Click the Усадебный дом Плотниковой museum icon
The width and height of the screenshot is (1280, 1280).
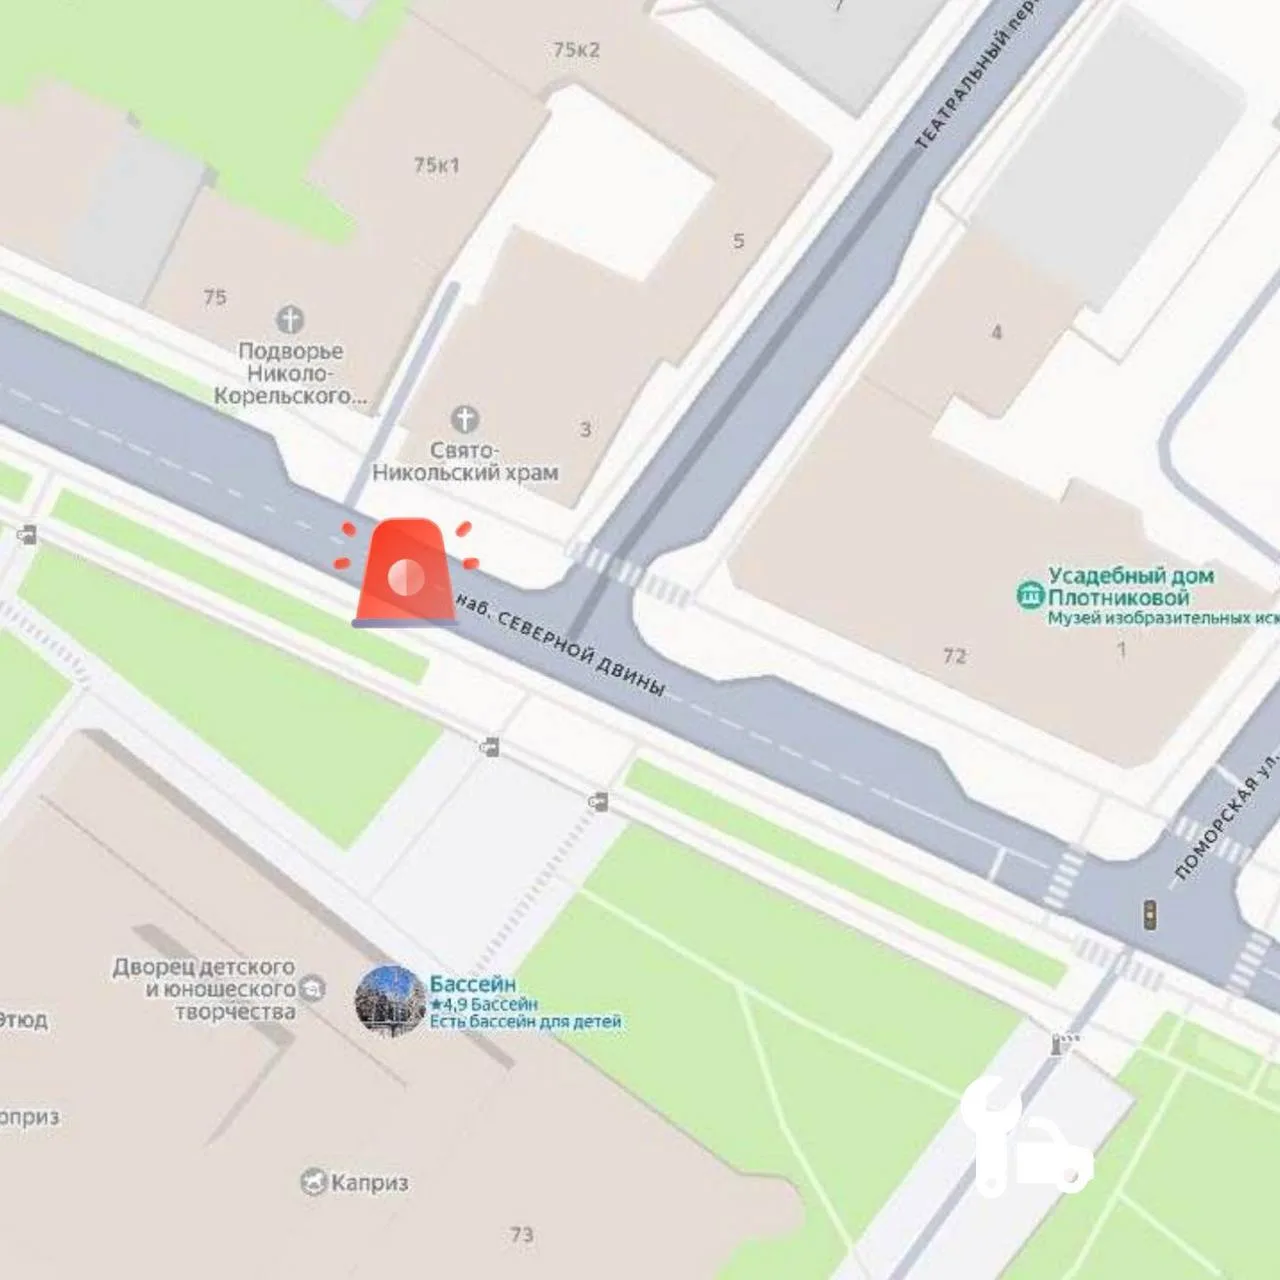click(x=1030, y=596)
